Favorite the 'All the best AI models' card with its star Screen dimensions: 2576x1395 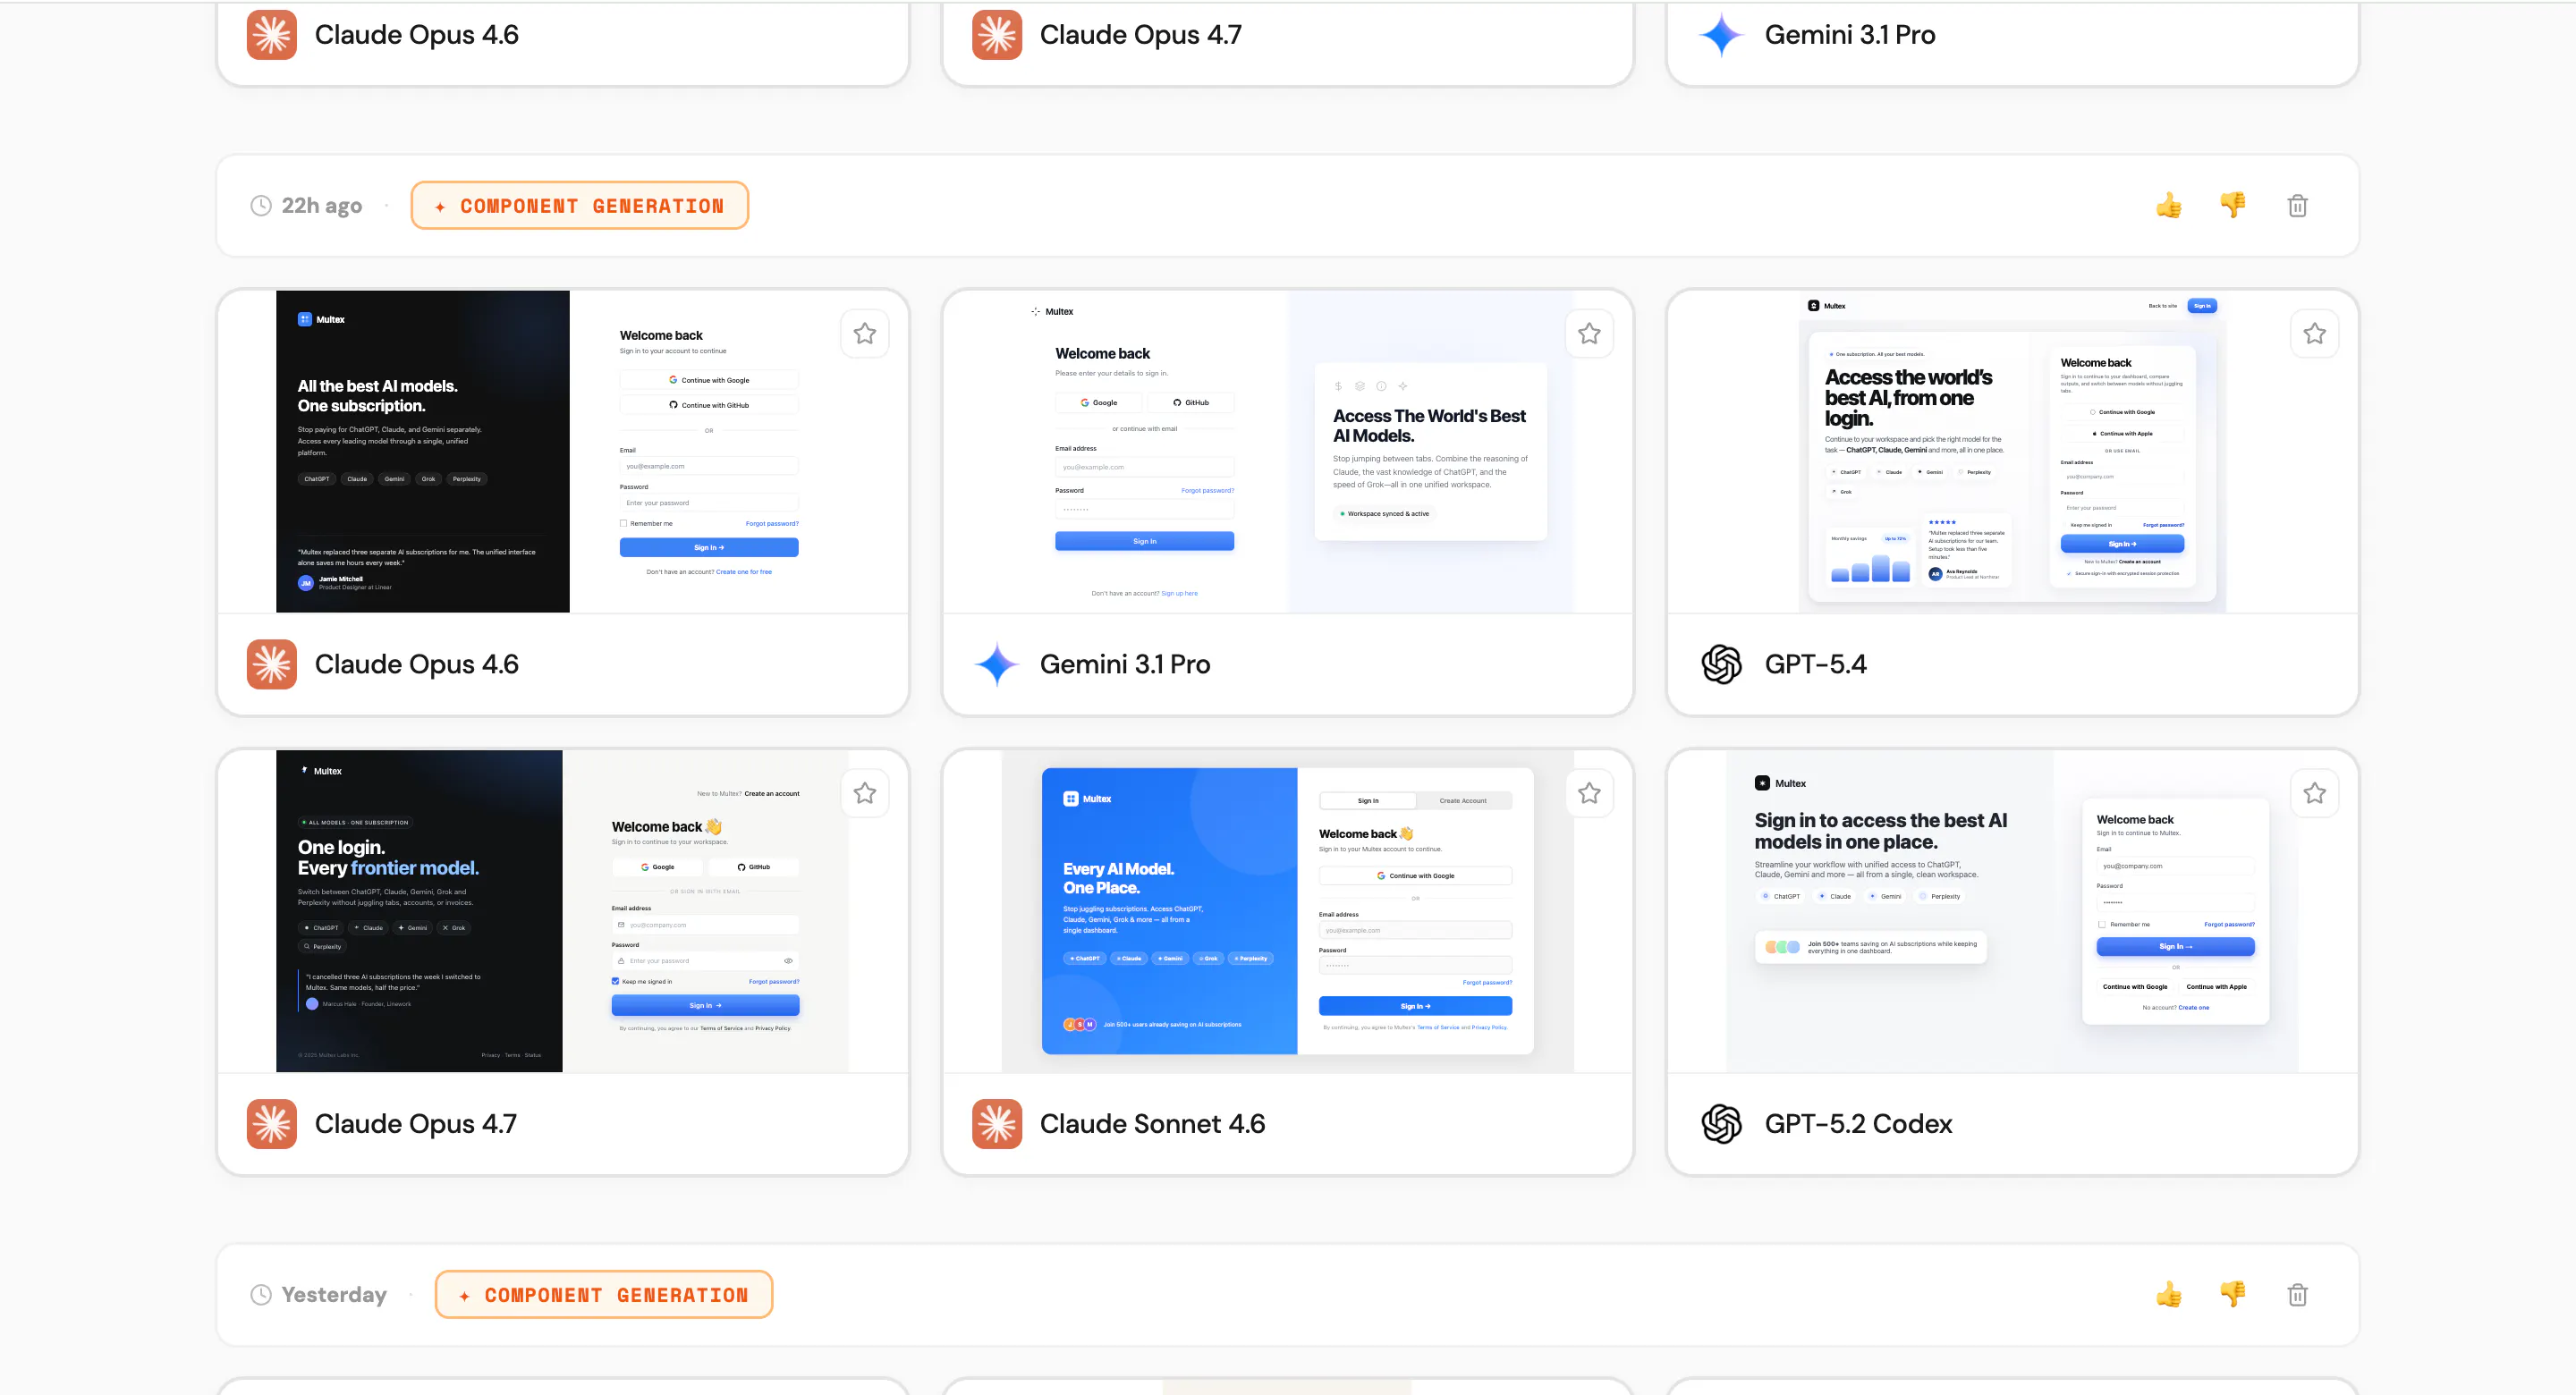[x=865, y=334]
